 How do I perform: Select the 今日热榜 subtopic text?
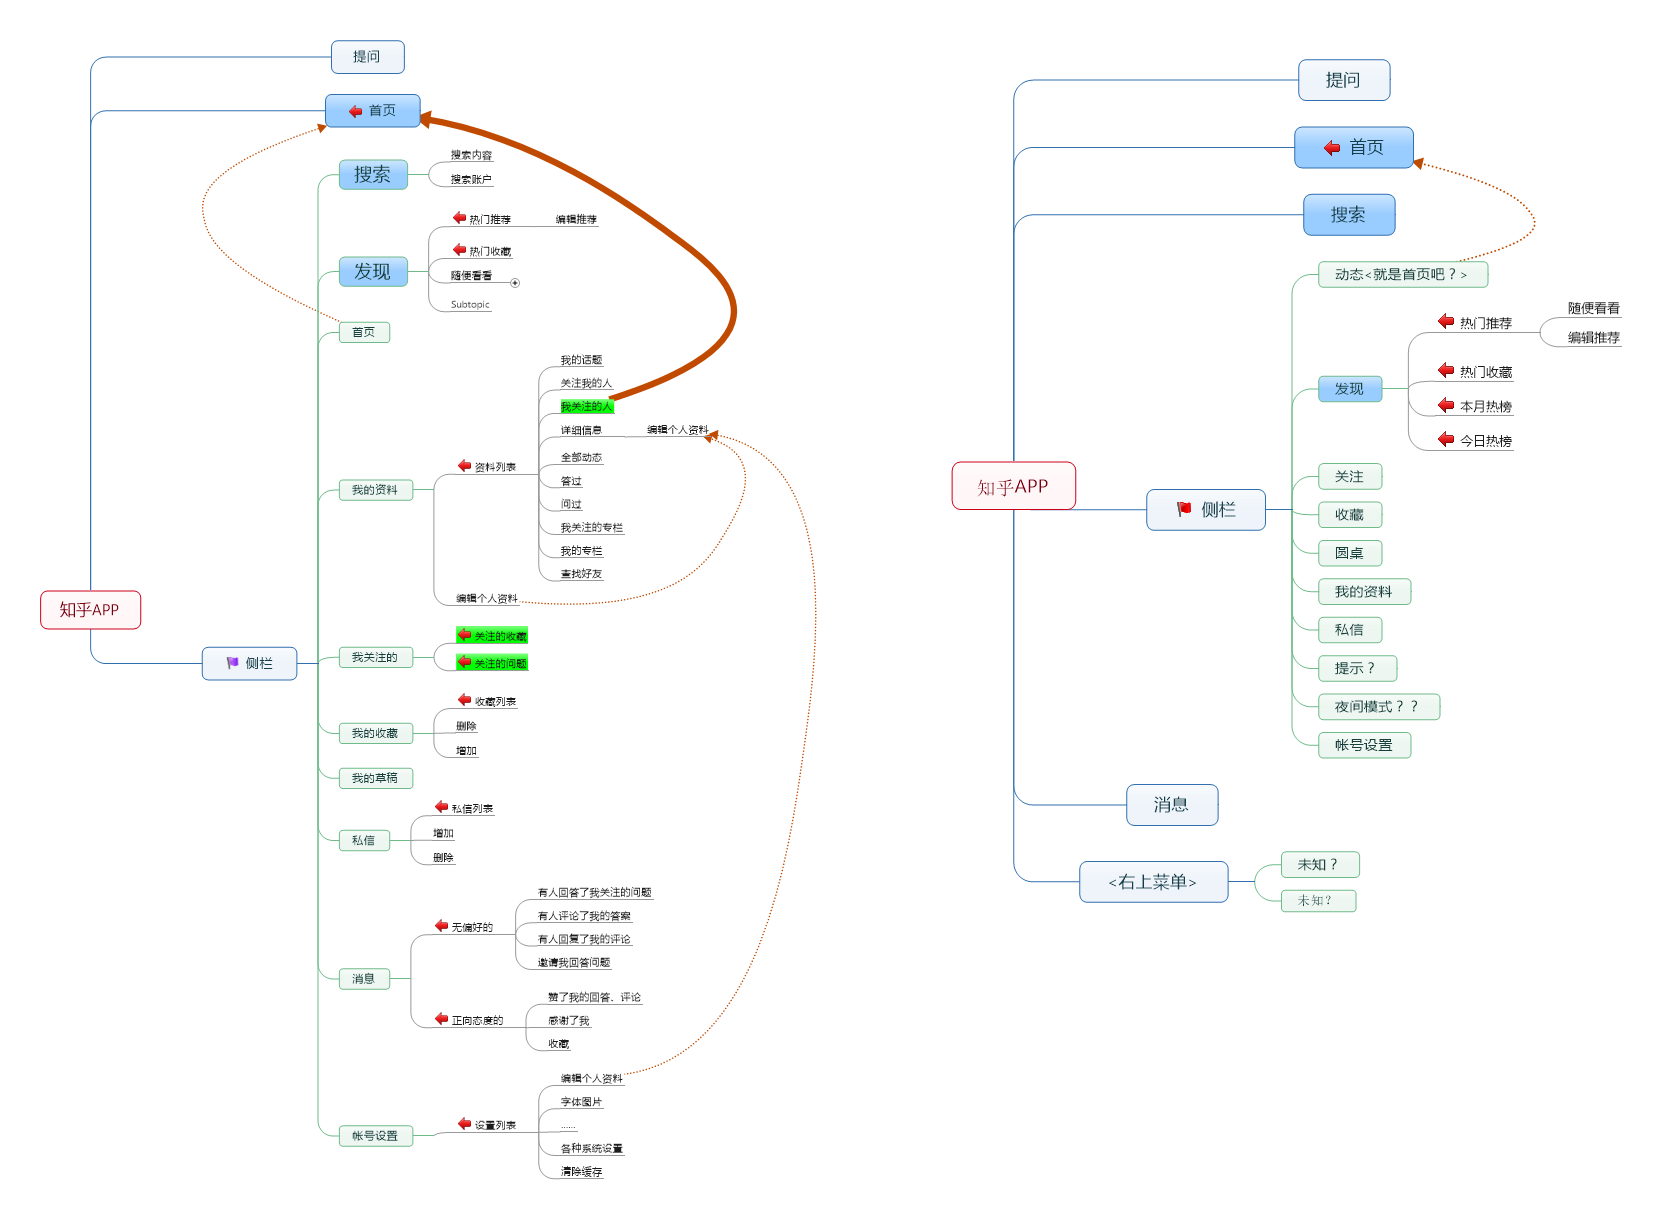pyautogui.click(x=1485, y=441)
